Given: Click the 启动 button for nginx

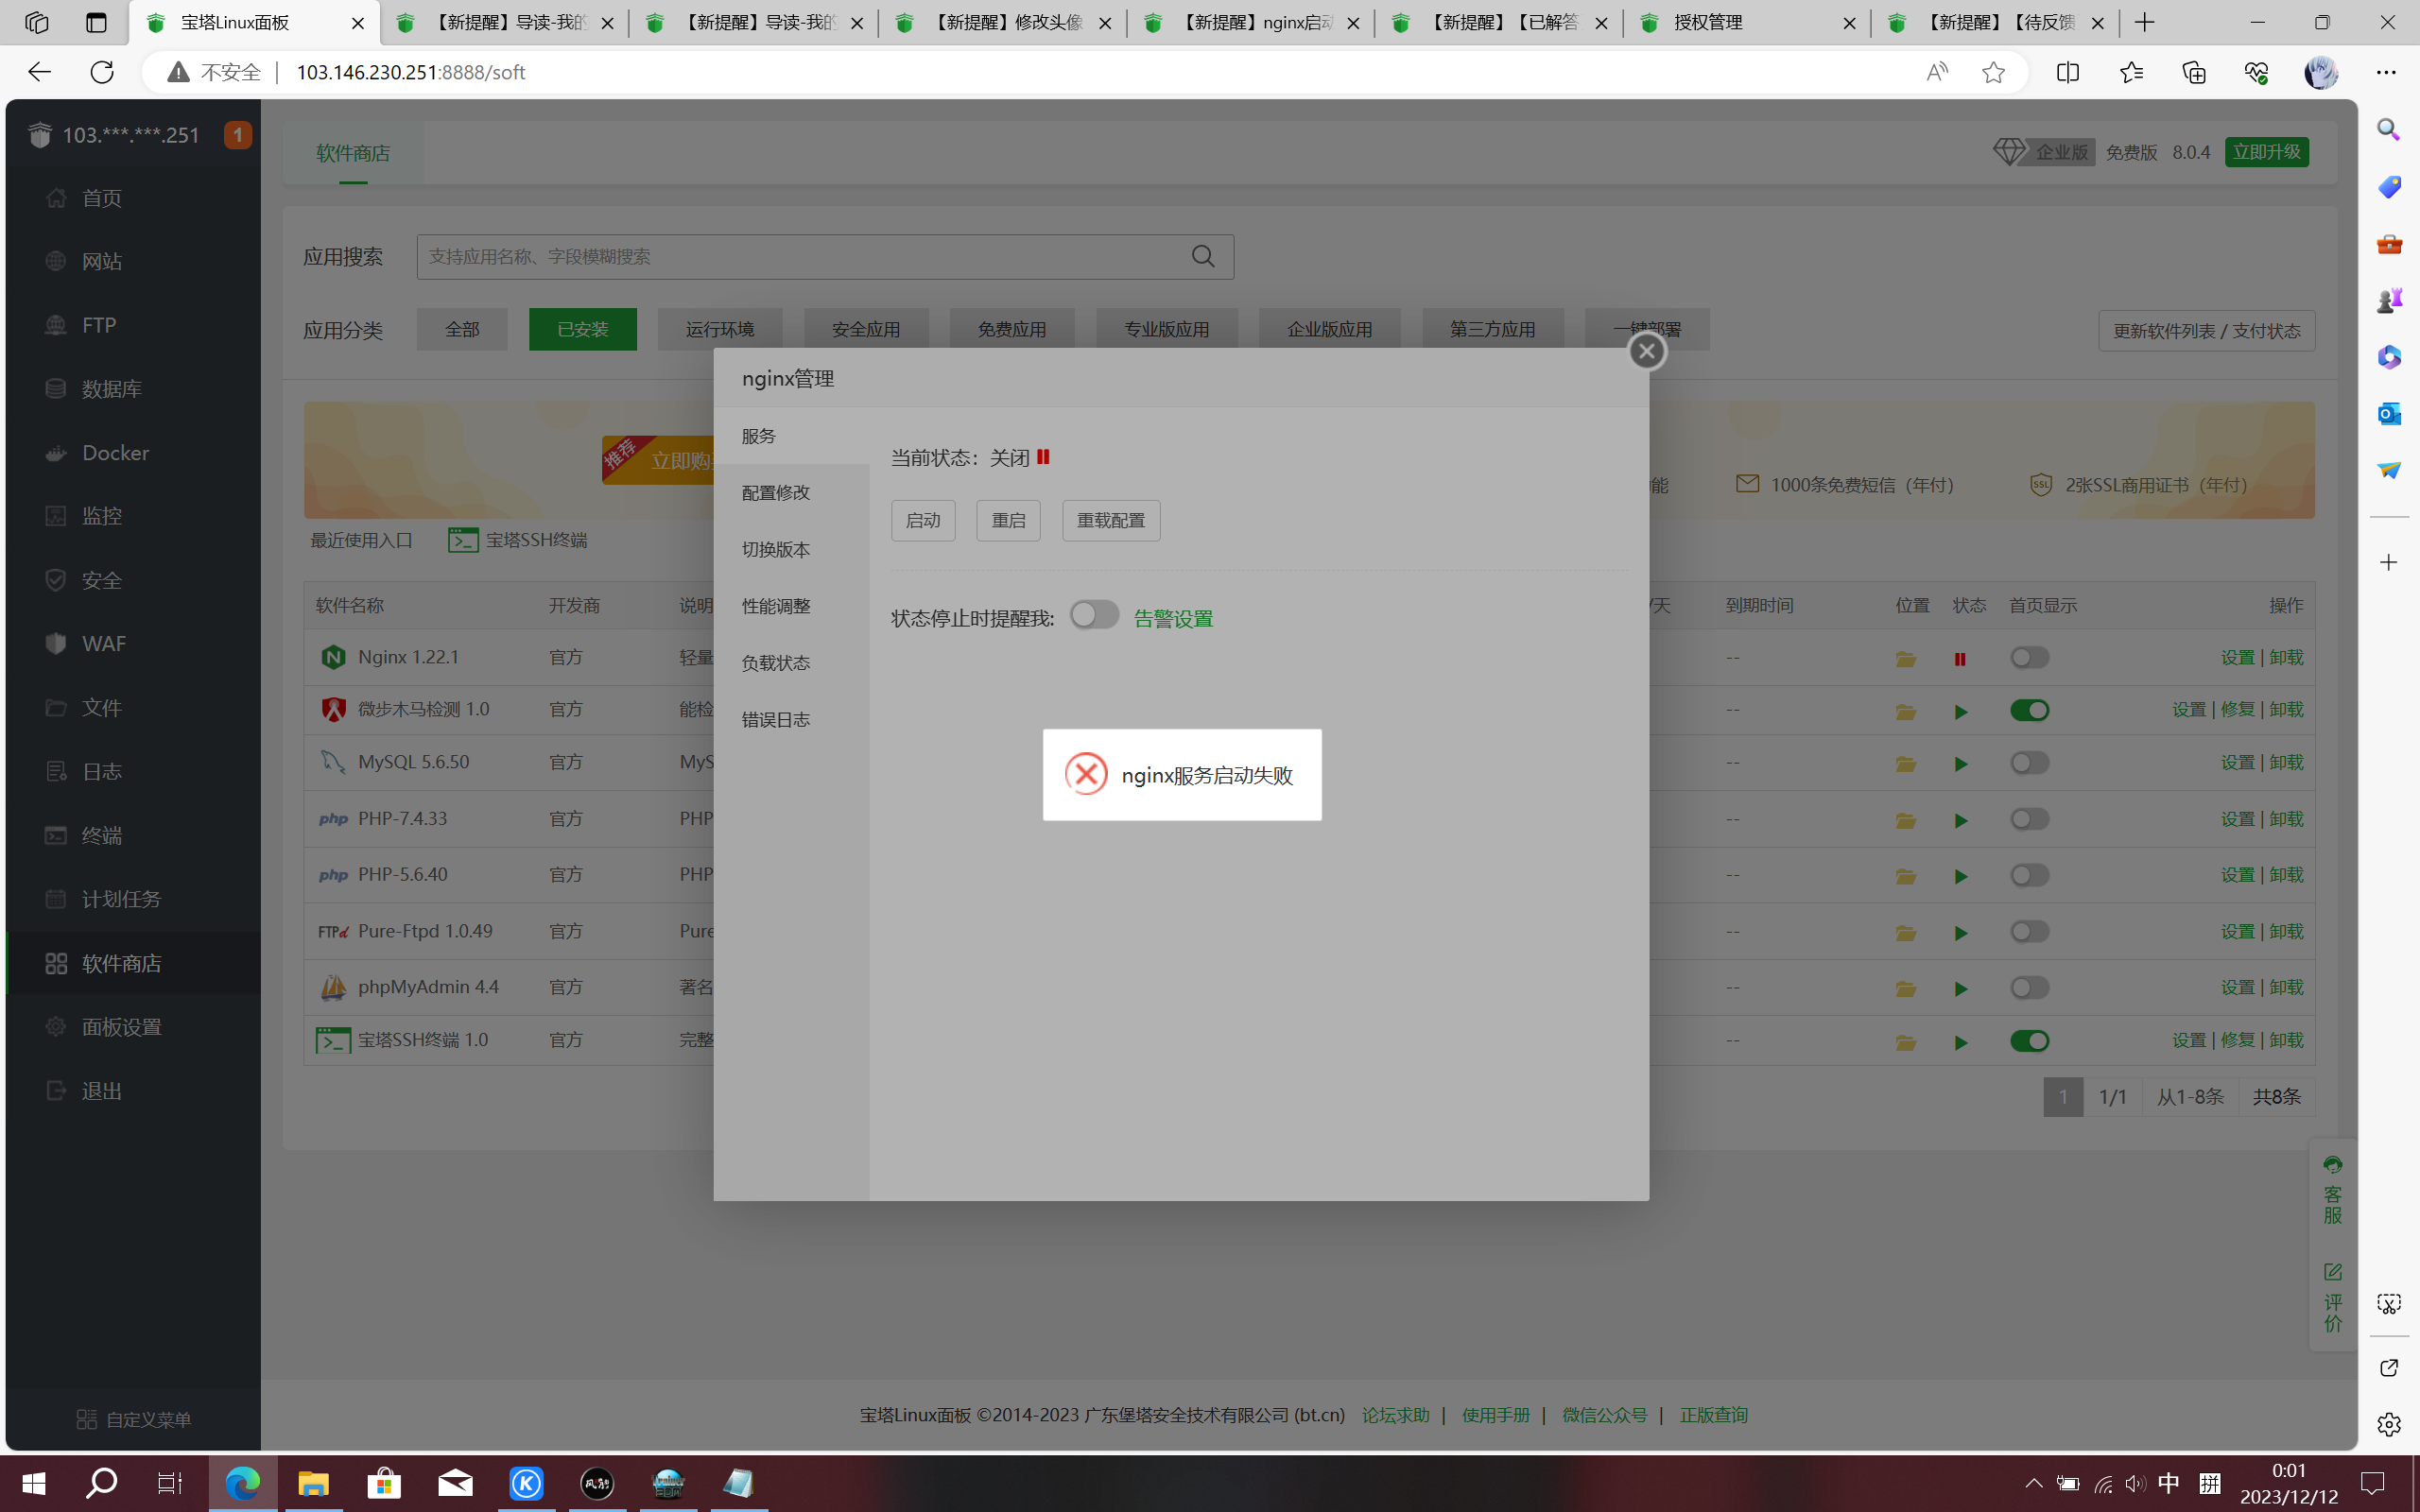Looking at the screenshot, I should (x=923, y=520).
